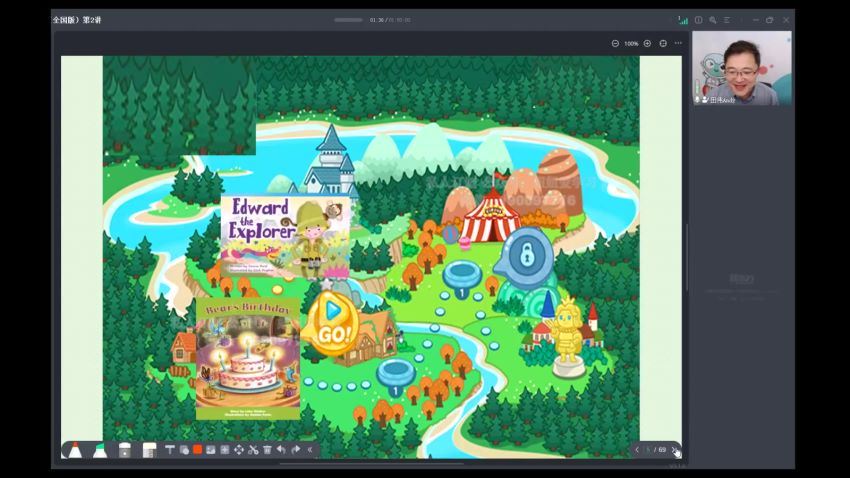The width and height of the screenshot is (850, 478).
Task: Pick the orange-red color swatch
Action: (x=197, y=449)
